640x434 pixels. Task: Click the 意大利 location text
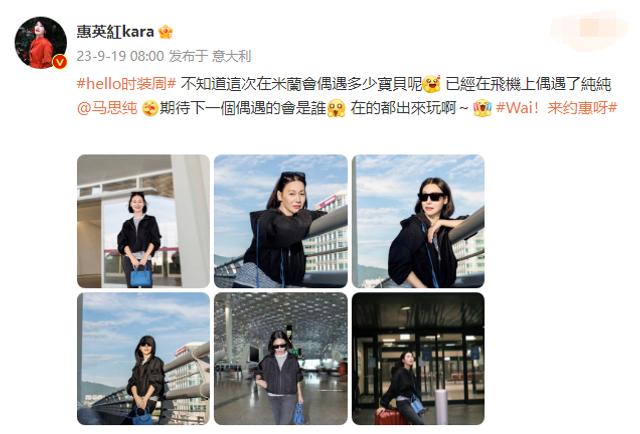pos(231,56)
